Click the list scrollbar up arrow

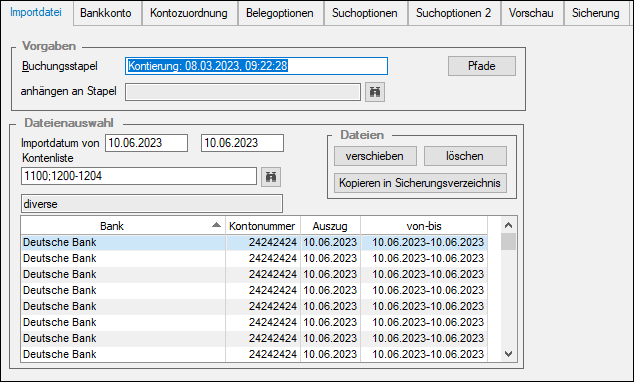click(x=509, y=225)
